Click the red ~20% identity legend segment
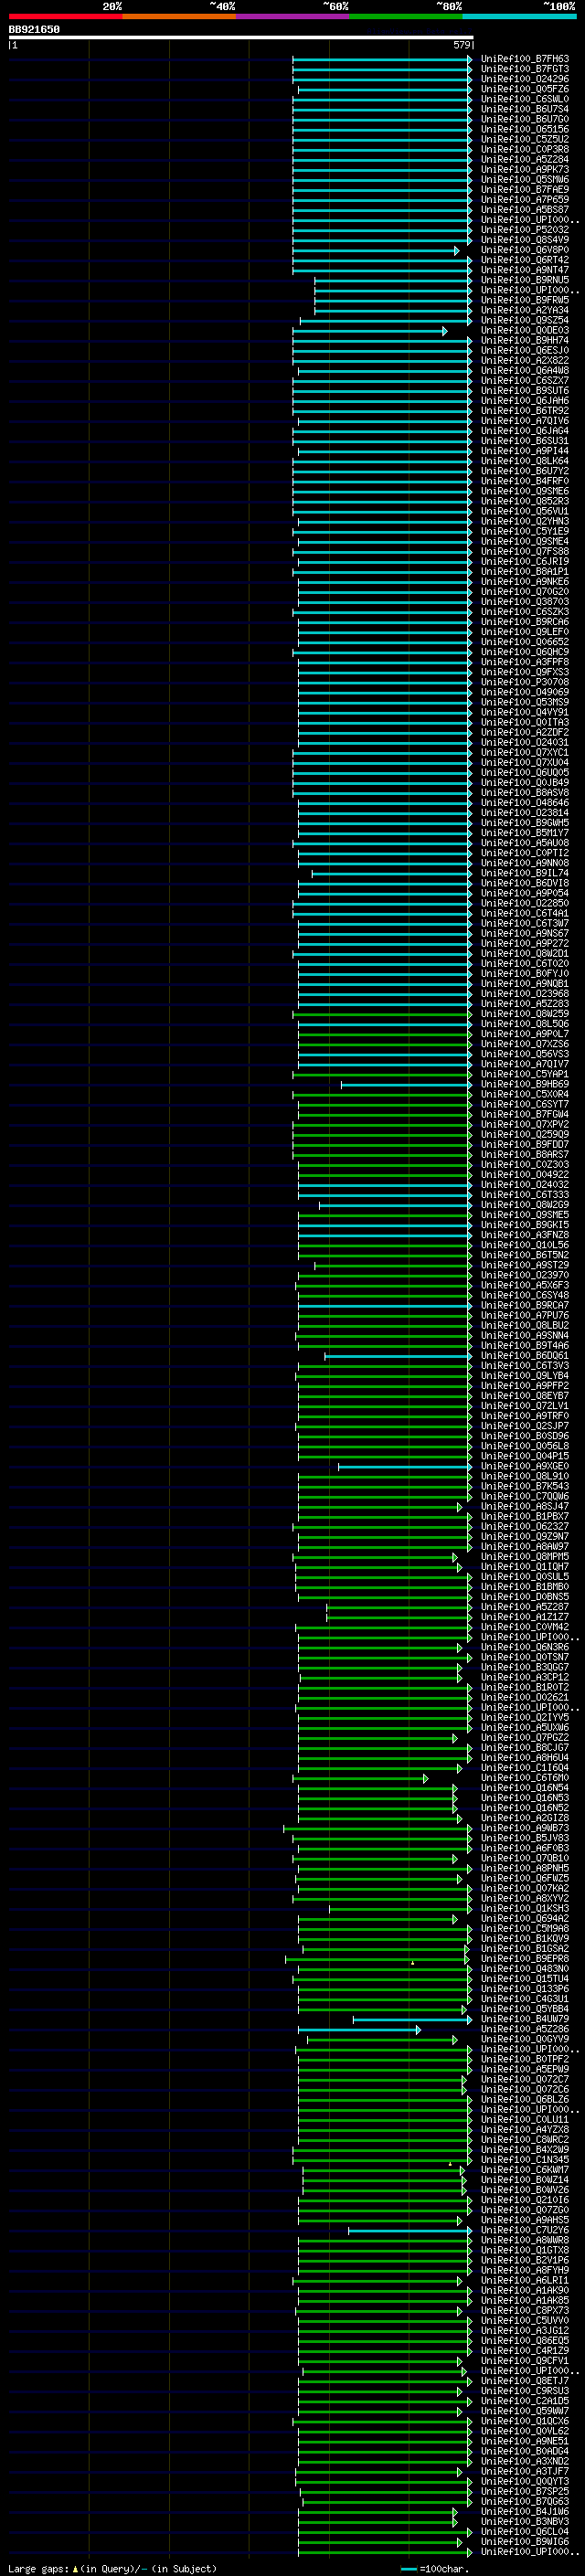 65,17
